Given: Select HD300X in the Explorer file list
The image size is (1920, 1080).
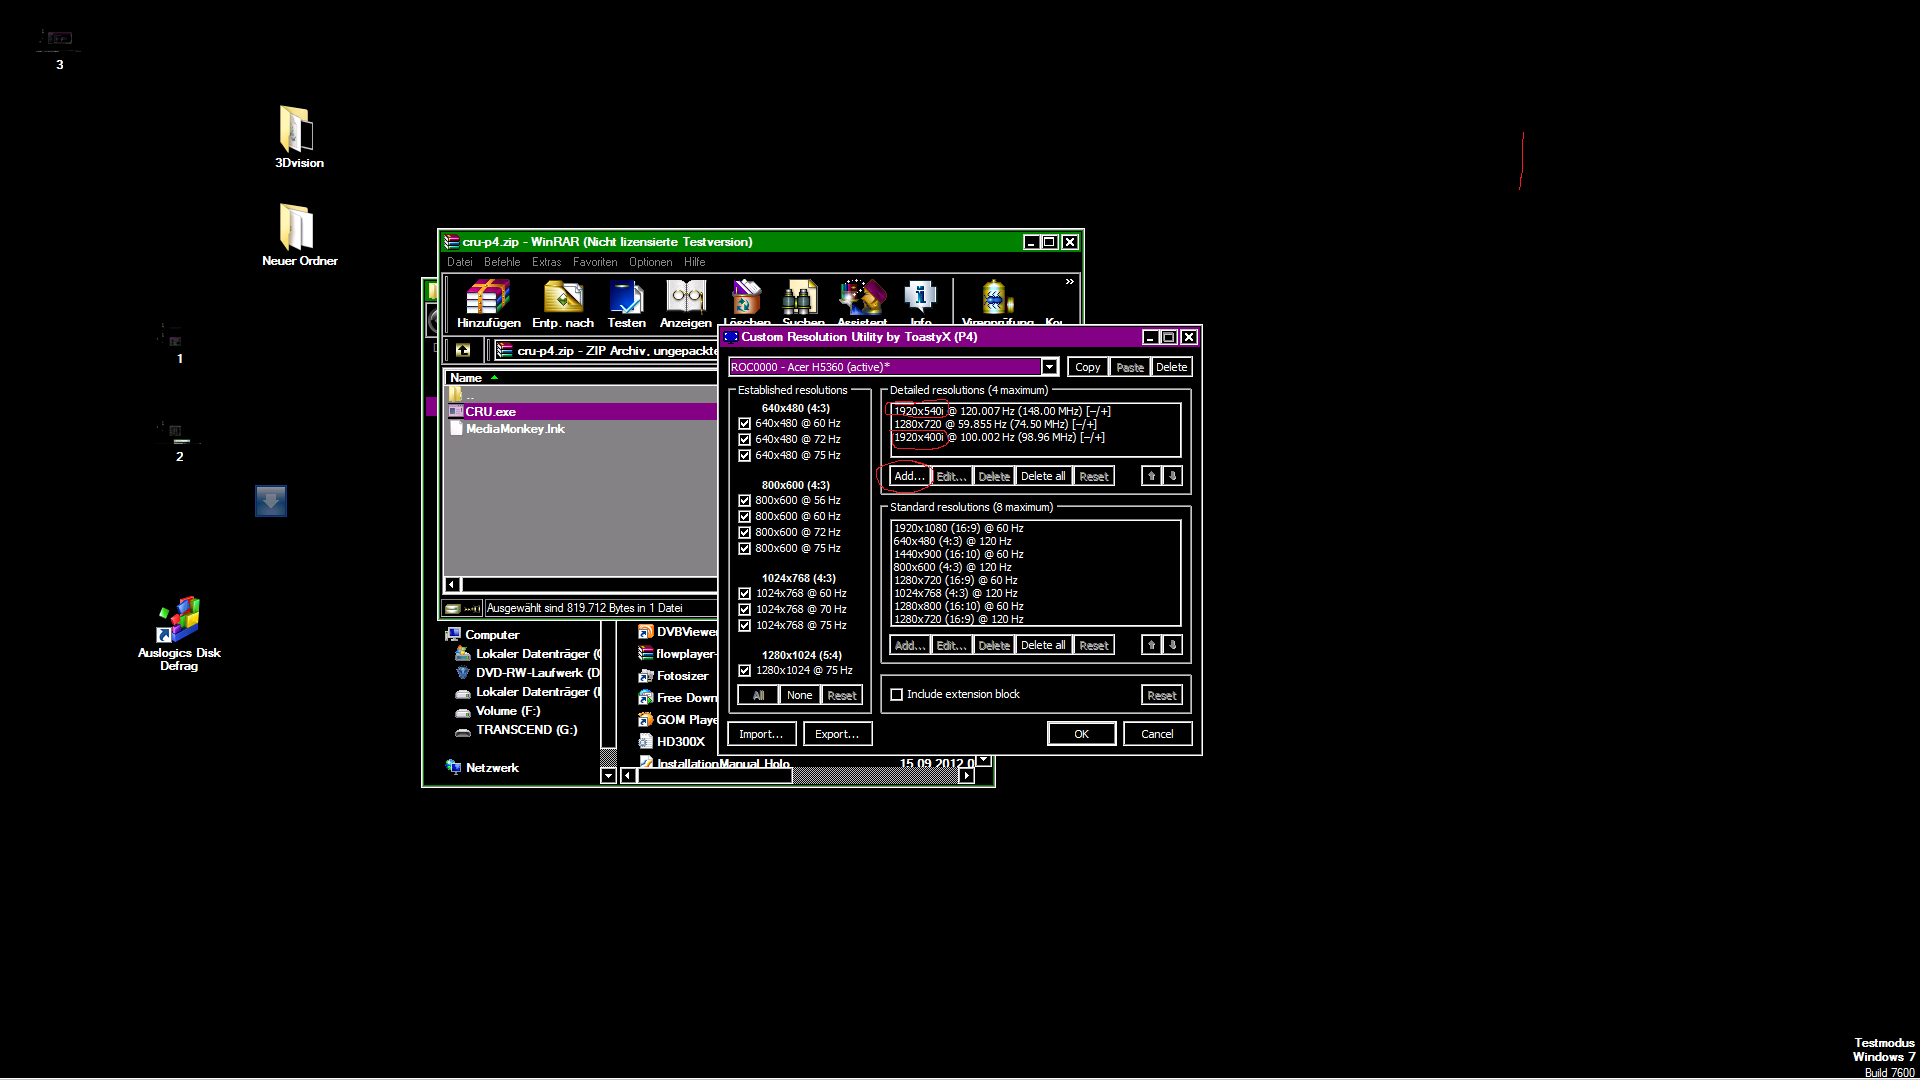Looking at the screenshot, I should [672, 742].
